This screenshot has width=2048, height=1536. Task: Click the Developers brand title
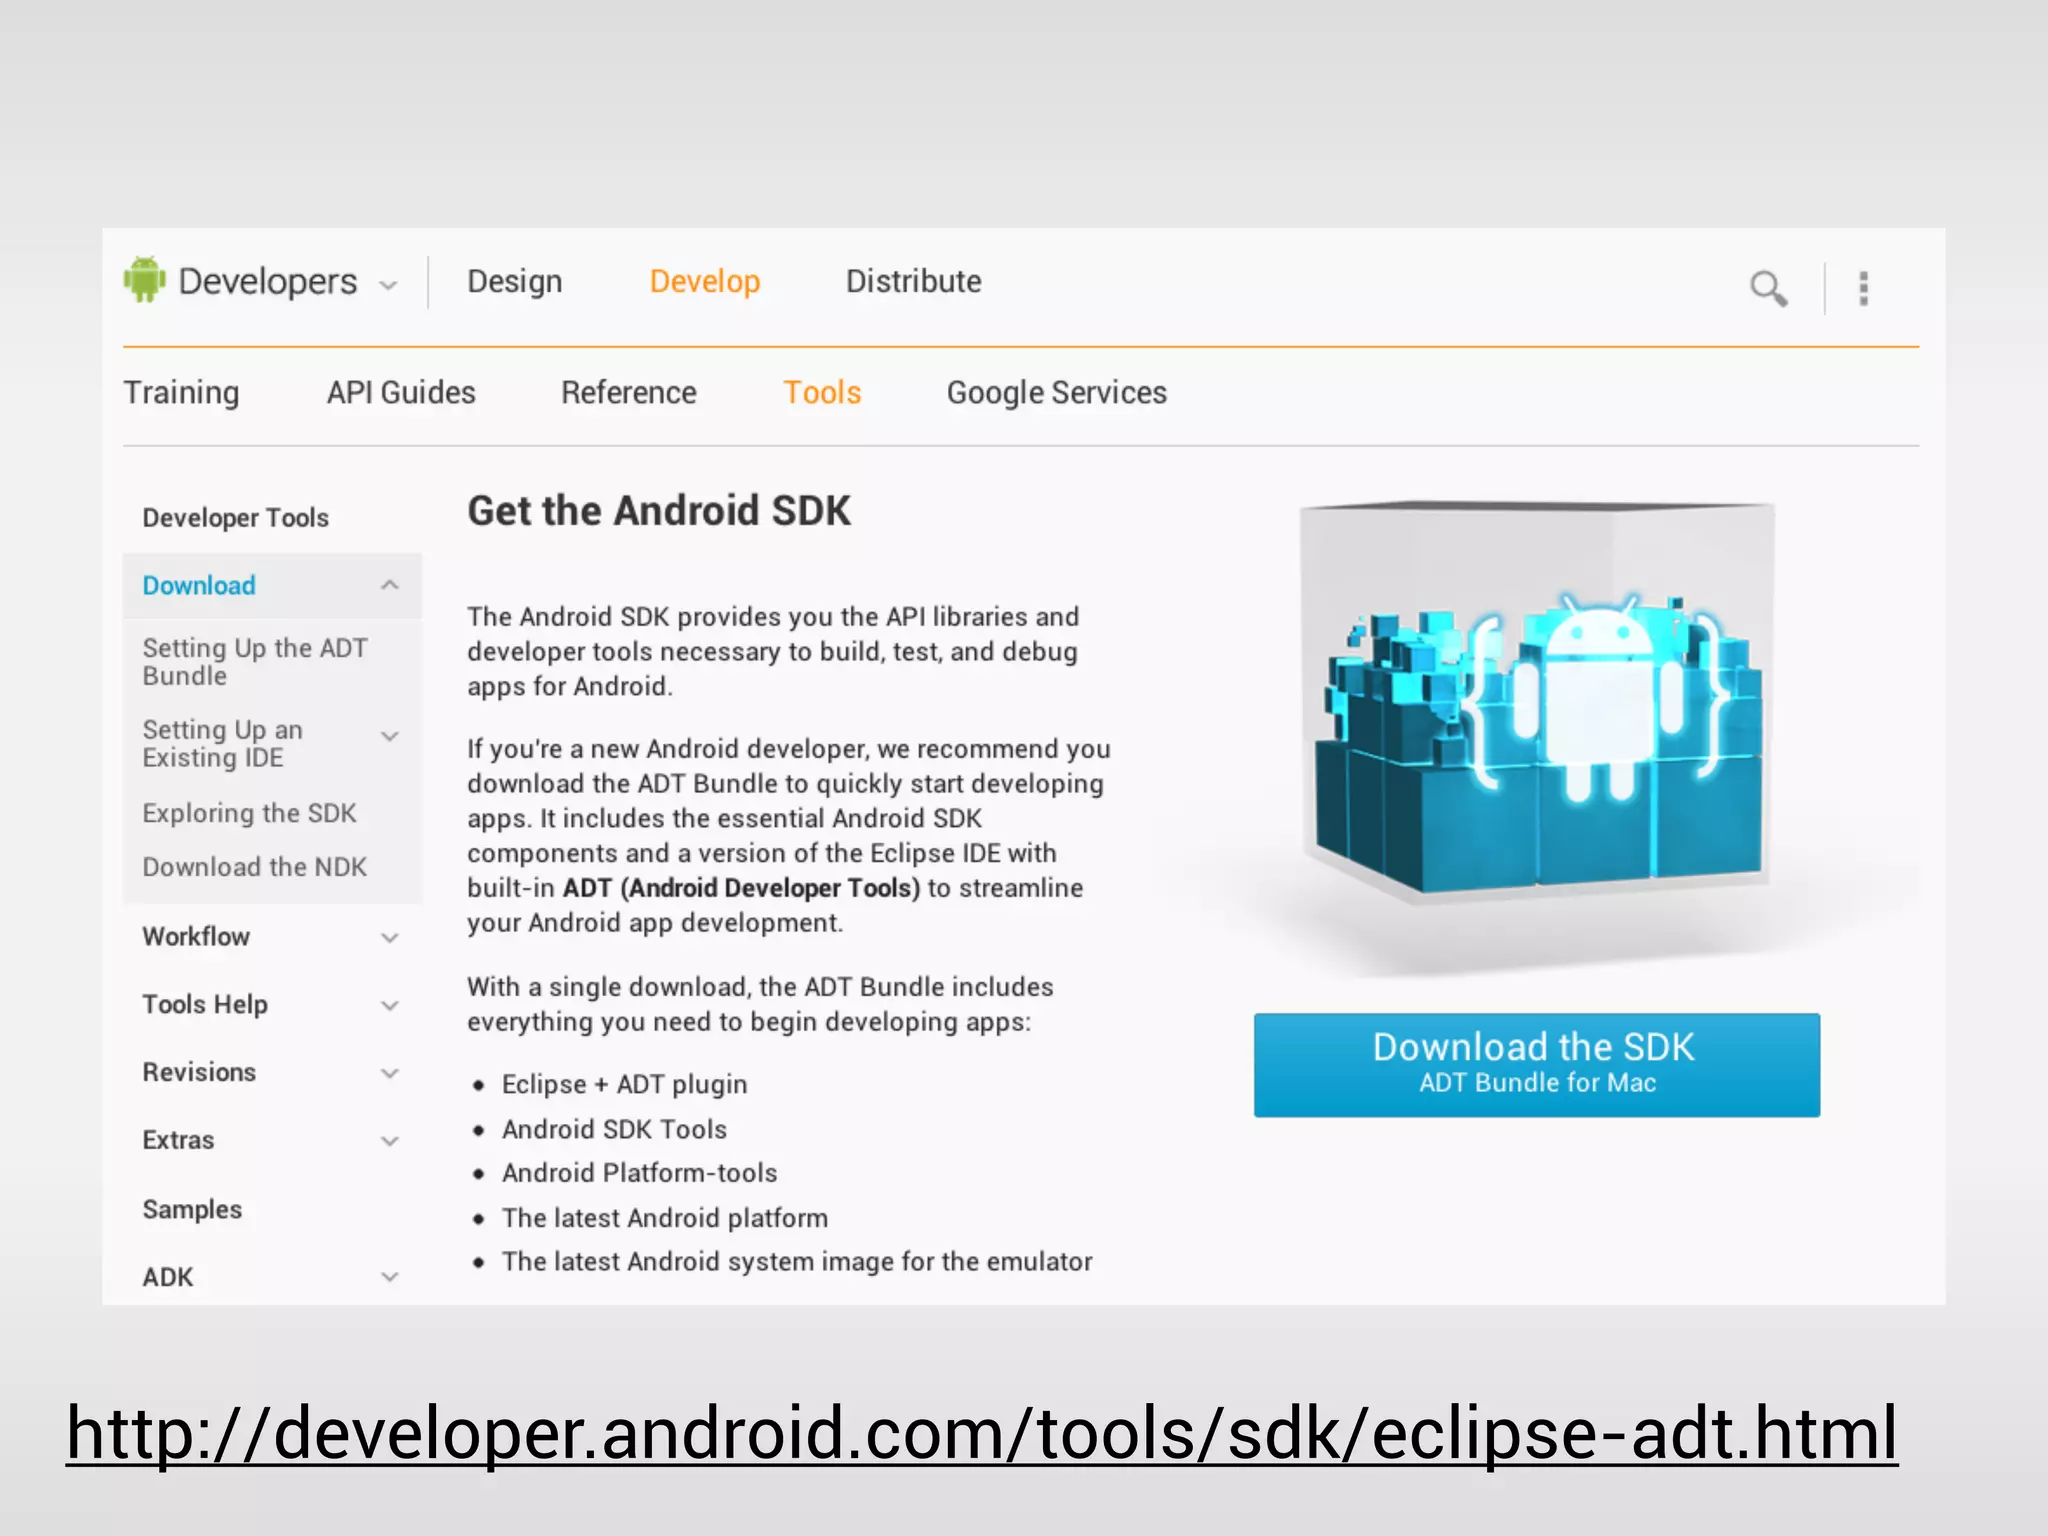click(267, 282)
